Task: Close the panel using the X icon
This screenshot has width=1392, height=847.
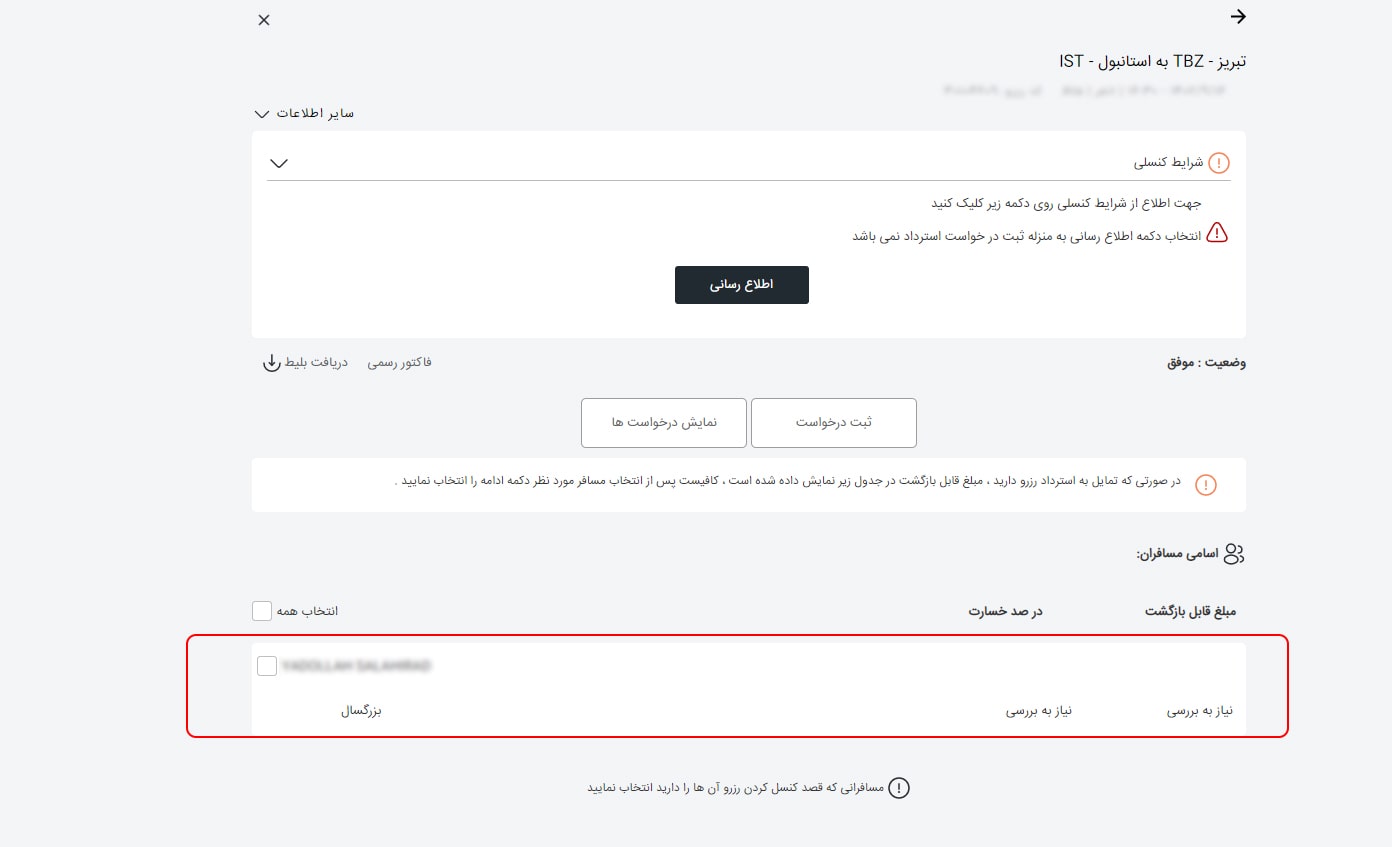Action: (x=264, y=20)
